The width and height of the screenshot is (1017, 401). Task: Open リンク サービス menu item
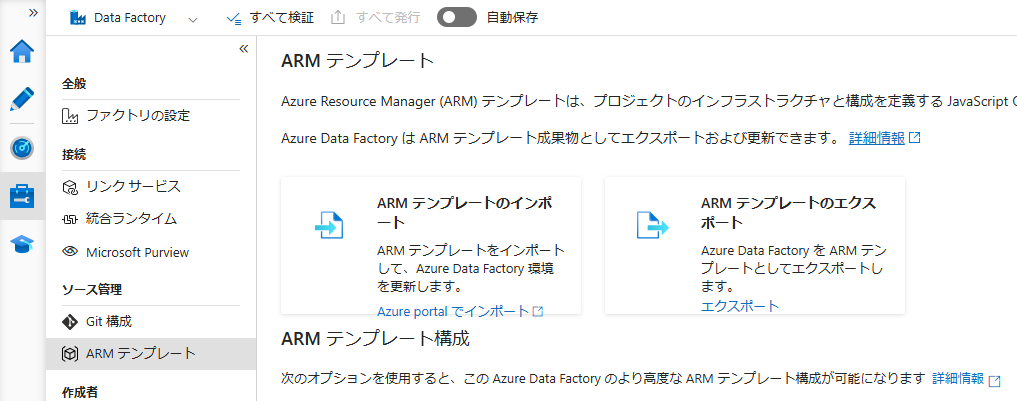(x=150, y=187)
